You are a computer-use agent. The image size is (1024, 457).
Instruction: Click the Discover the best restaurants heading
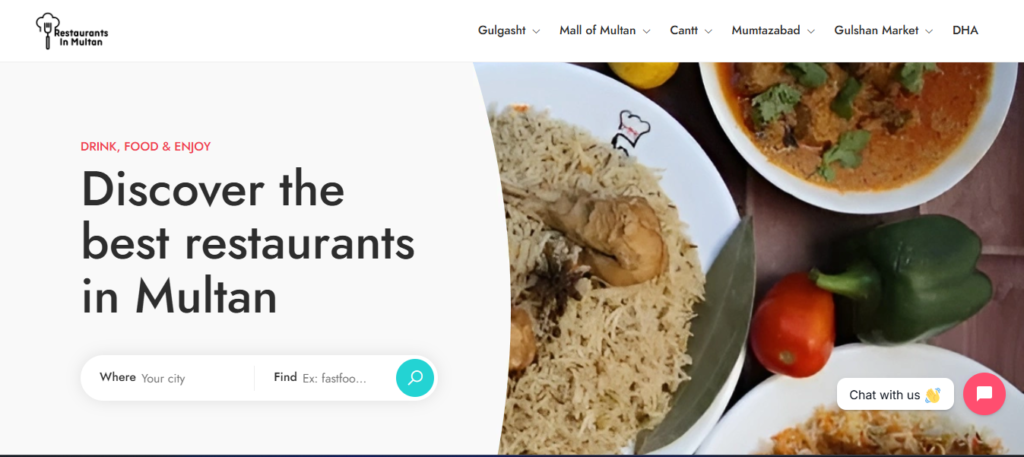point(248,243)
